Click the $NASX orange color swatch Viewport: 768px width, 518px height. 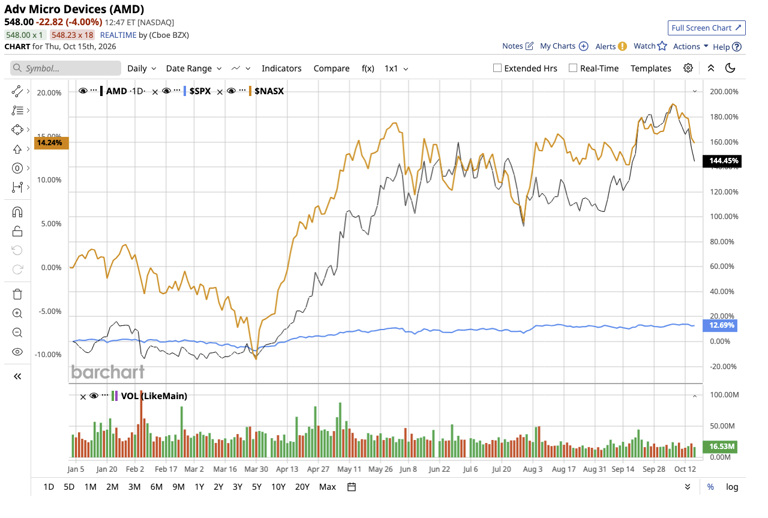tap(250, 91)
